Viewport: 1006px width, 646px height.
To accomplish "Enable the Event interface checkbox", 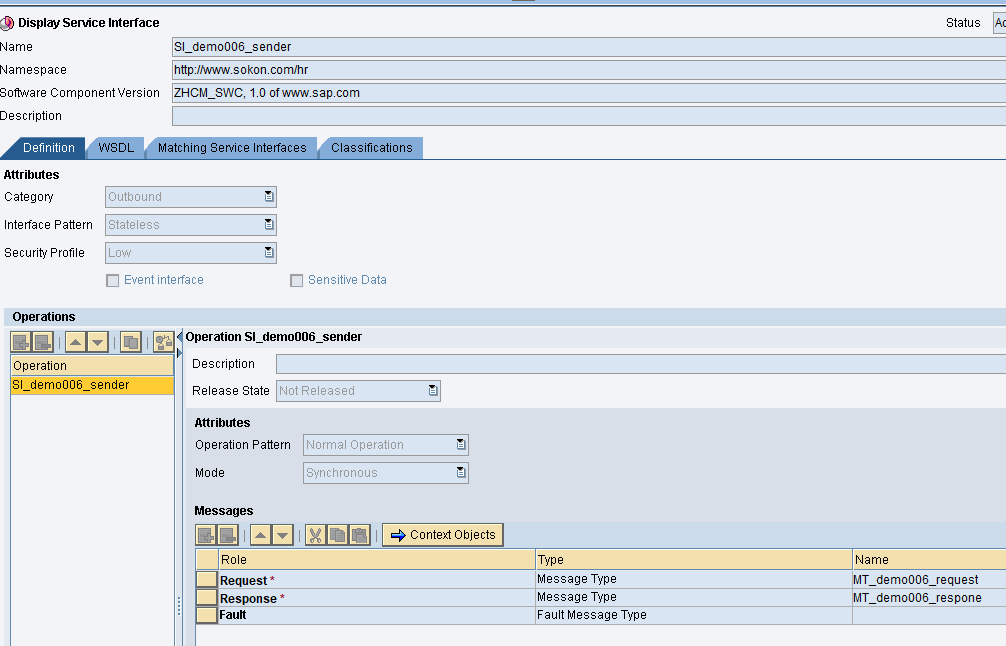I will pos(112,280).
